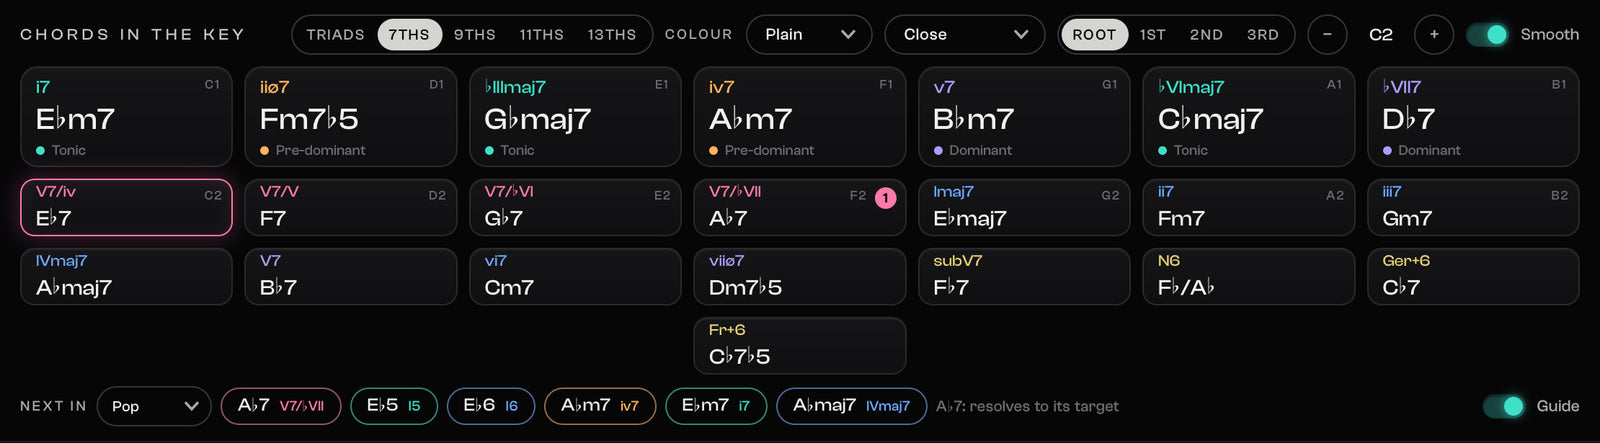Choose the A♭m7 iv7 next-chord suggestion
1600x443 pixels.
[600, 406]
